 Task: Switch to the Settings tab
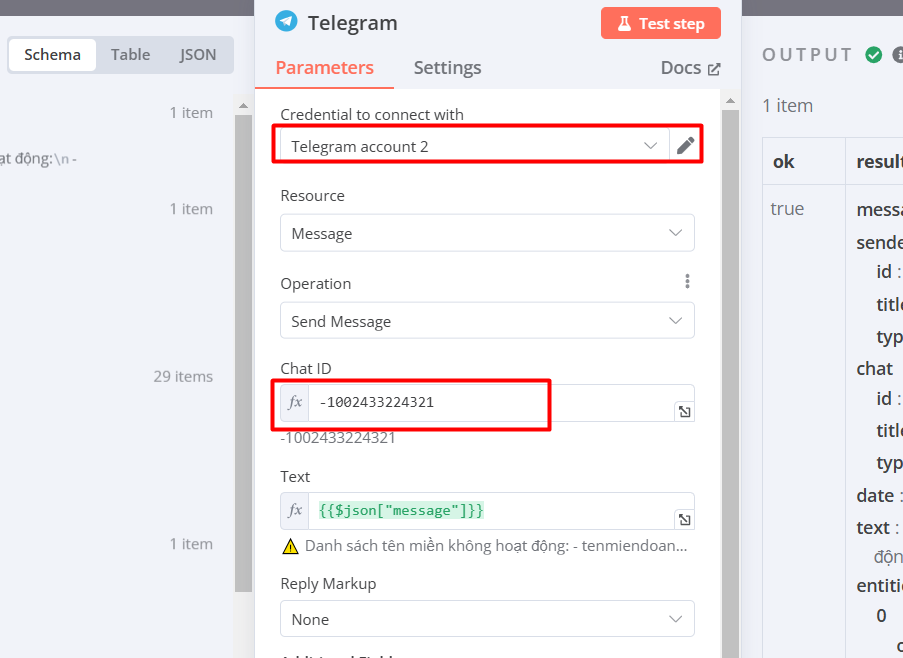pyautogui.click(x=447, y=68)
